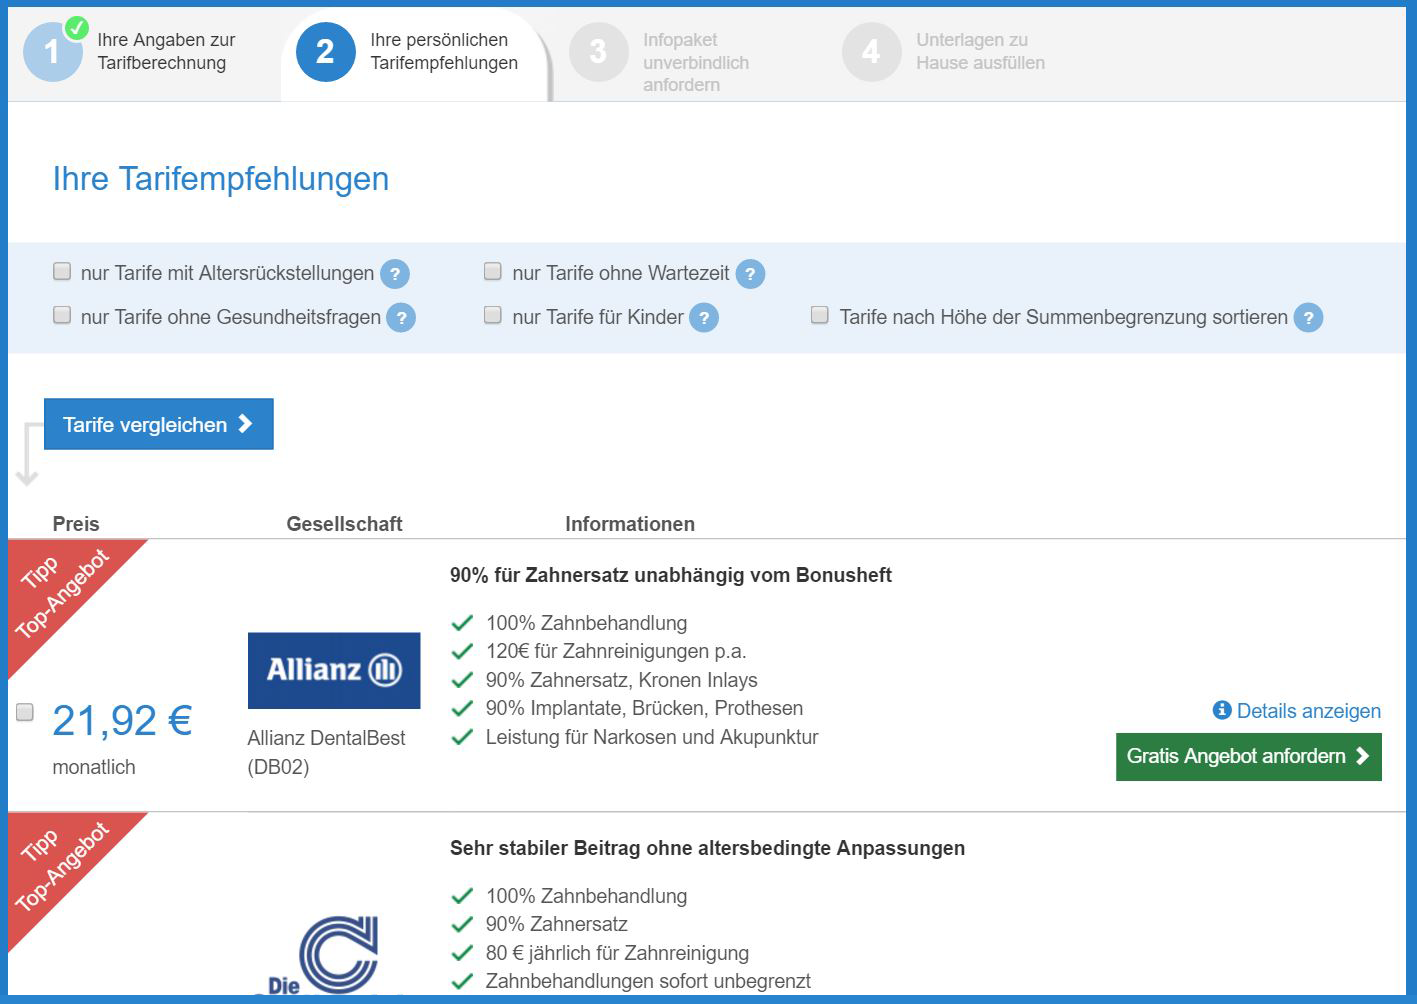
Task: Click 'Zahnbehandlungen sofort unbegrenzt' text
Action: (648, 981)
